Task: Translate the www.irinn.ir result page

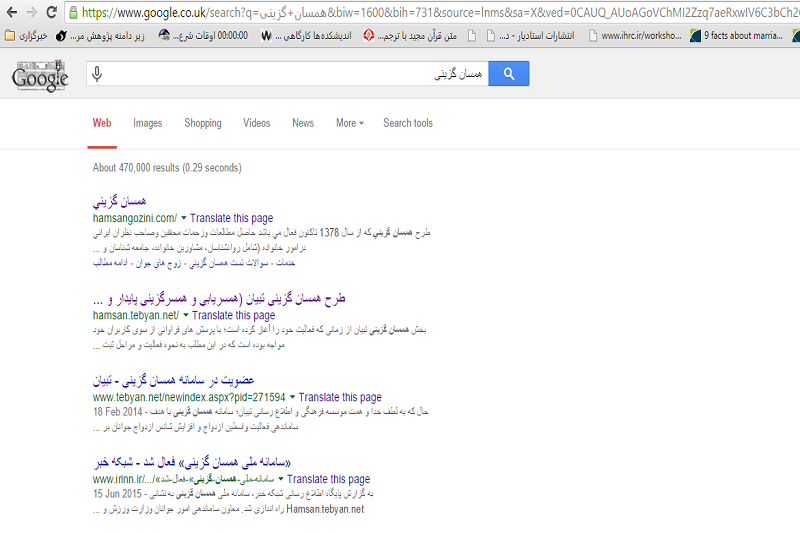Action: tap(329, 479)
